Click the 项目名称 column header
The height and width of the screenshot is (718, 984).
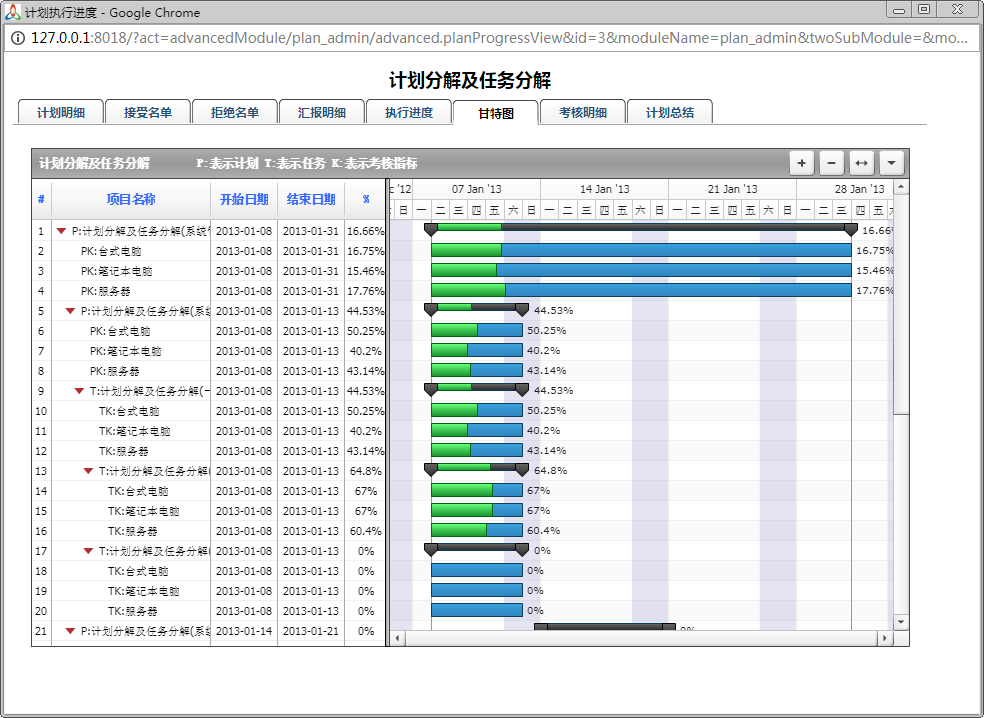pyautogui.click(x=131, y=200)
